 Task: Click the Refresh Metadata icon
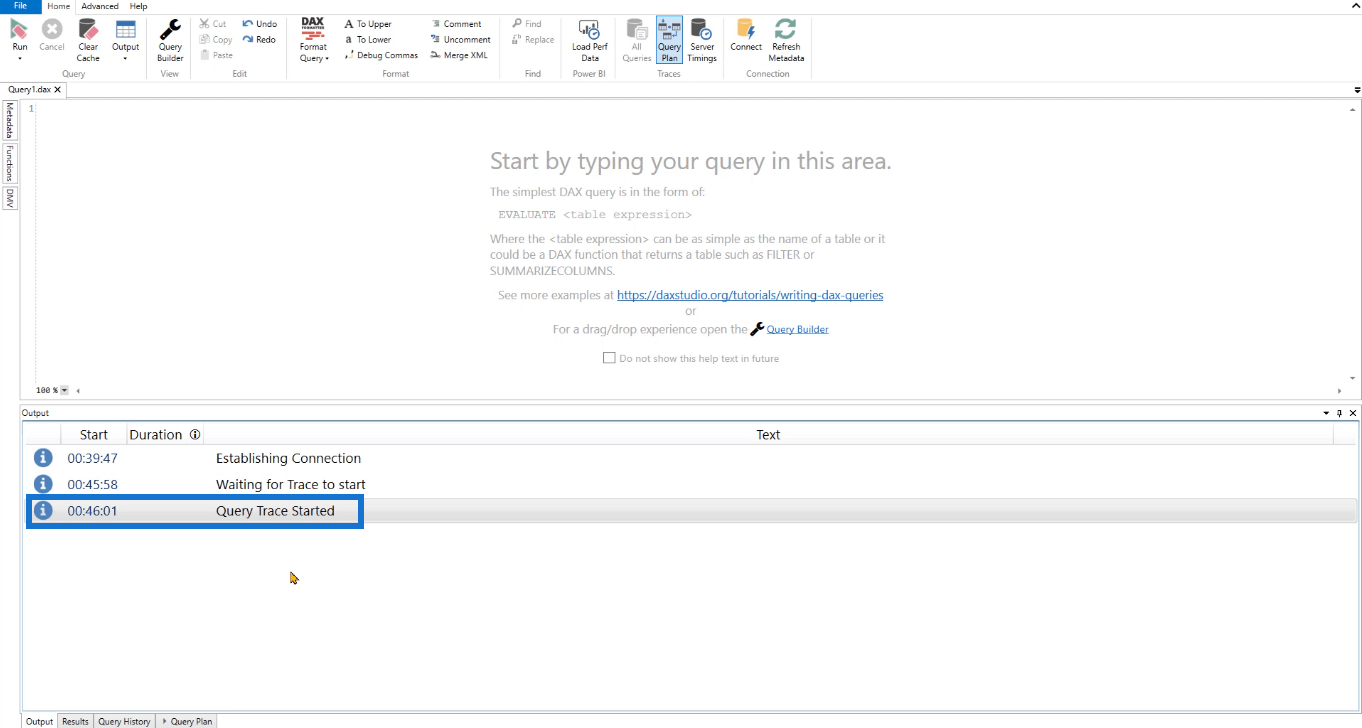[786, 30]
